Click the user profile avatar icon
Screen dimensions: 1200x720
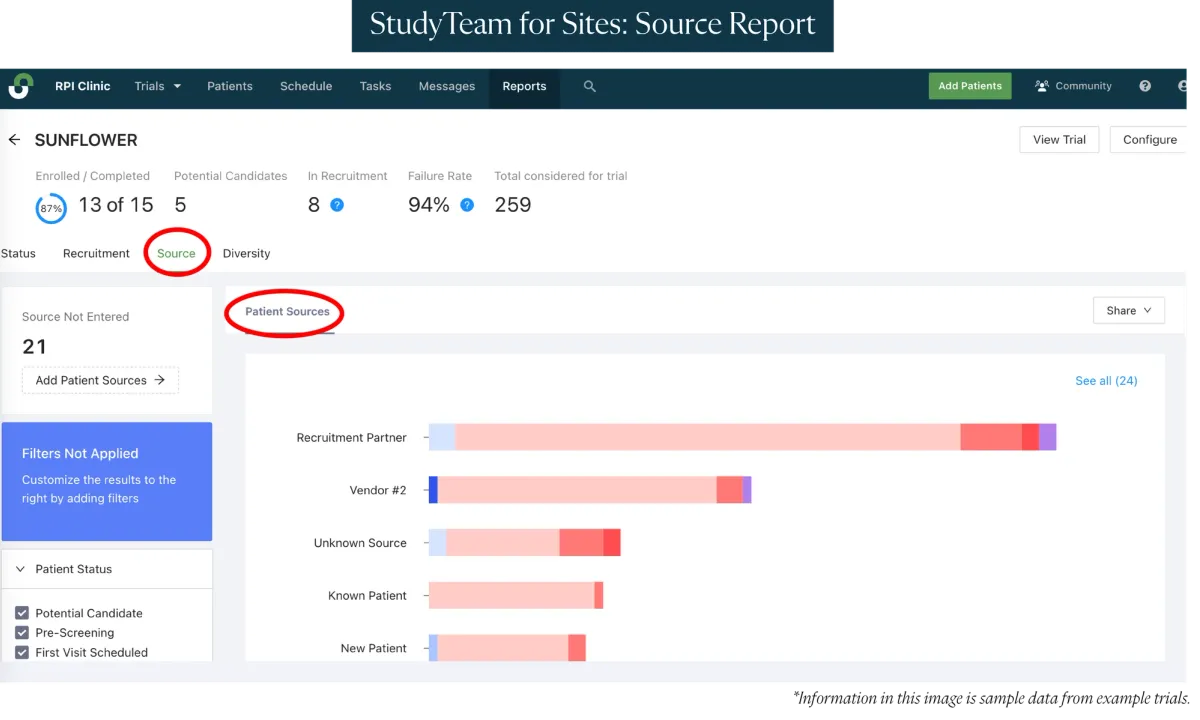pos(1186,86)
